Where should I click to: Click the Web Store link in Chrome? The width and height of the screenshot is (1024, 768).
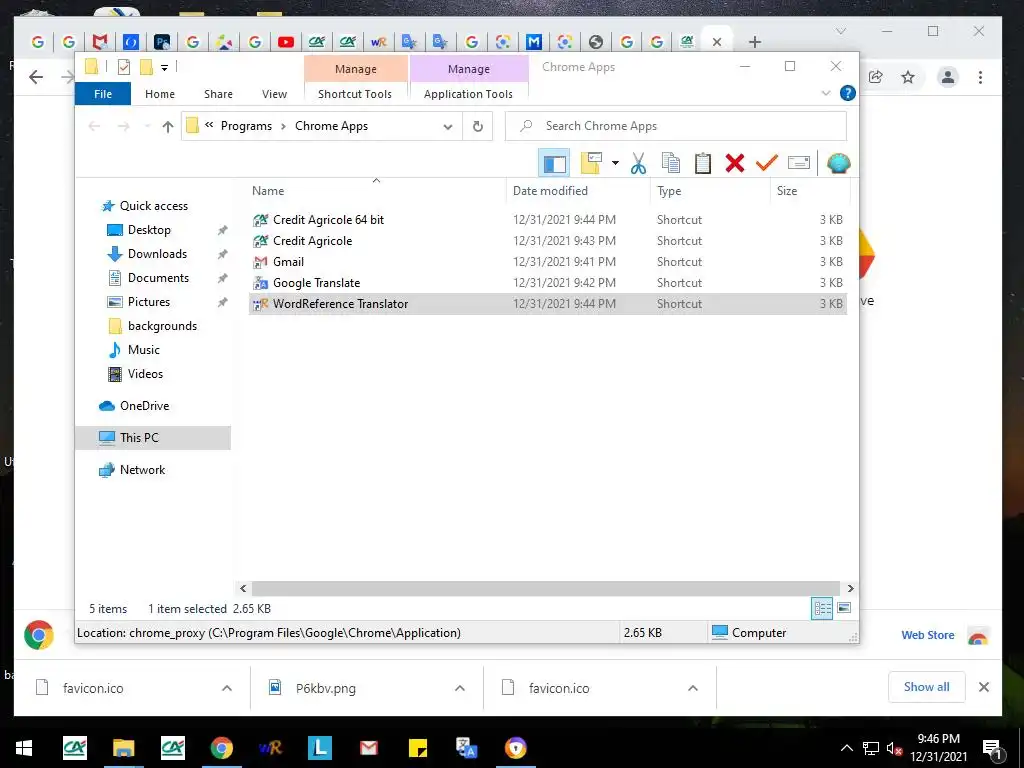click(927, 635)
